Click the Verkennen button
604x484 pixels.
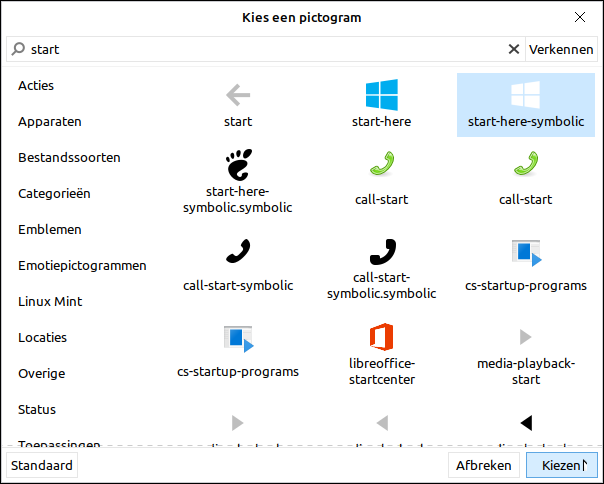point(561,49)
